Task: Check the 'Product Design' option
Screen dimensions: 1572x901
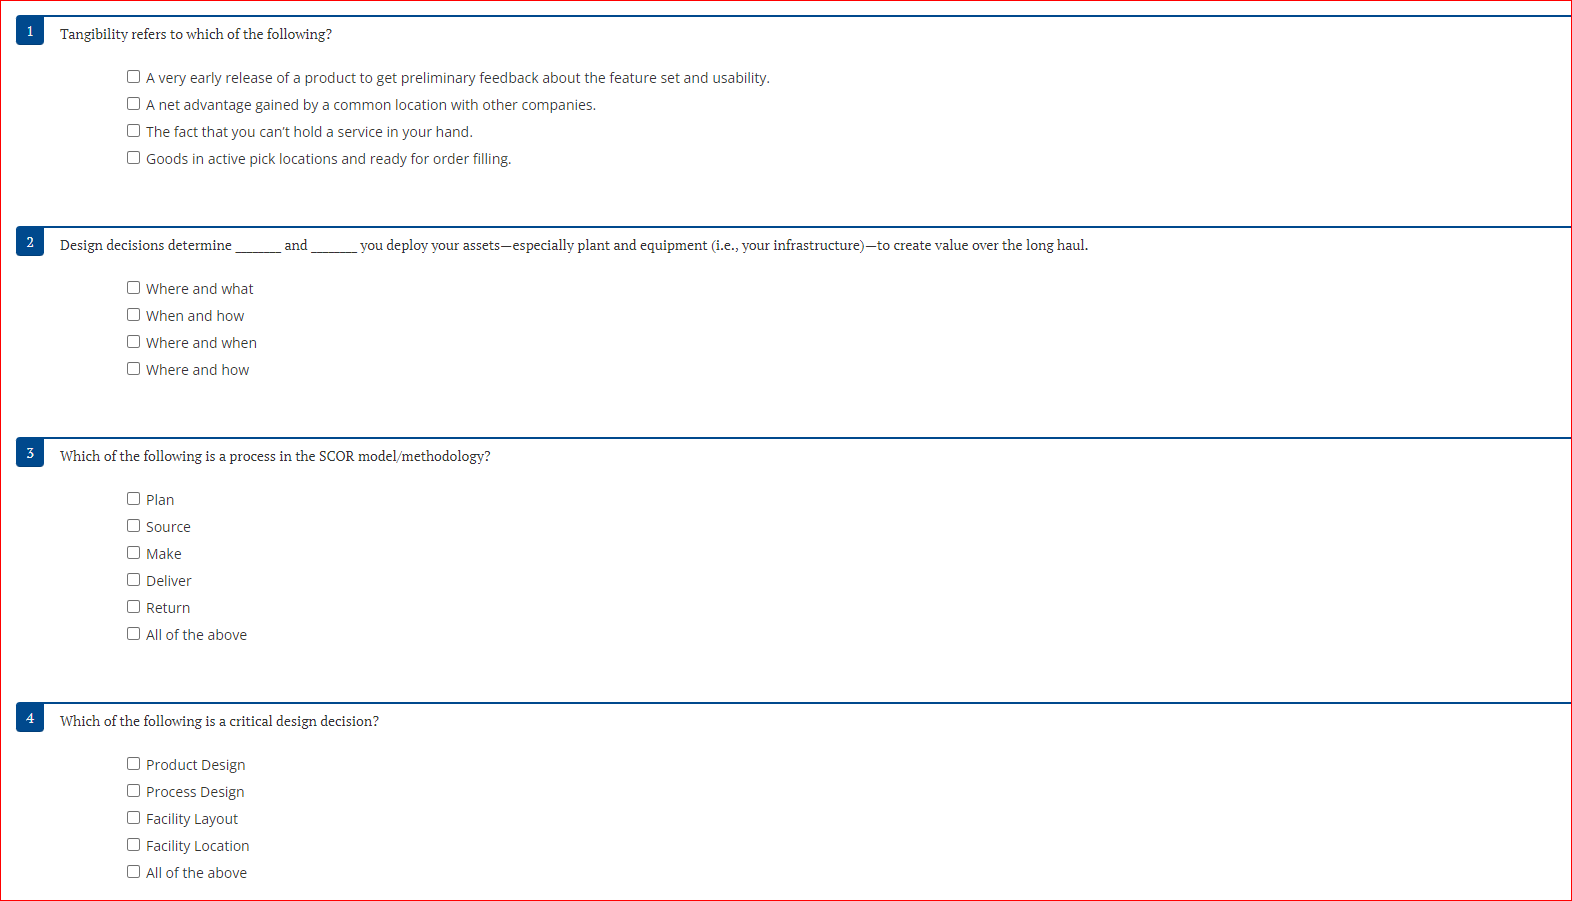Action: click(133, 764)
